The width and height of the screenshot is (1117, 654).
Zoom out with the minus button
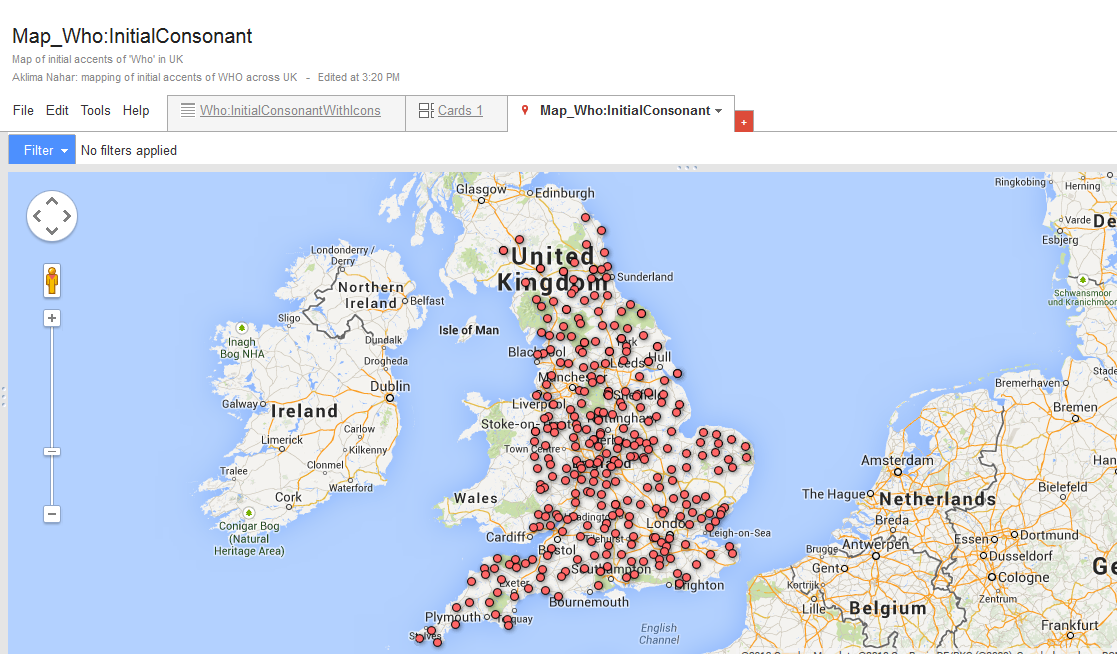point(52,514)
